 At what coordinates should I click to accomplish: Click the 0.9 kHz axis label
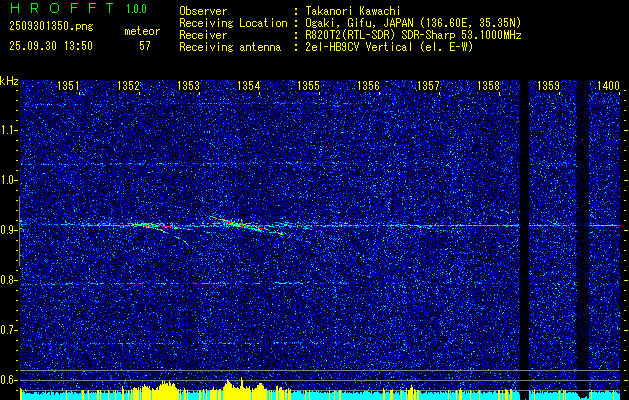pos(8,230)
